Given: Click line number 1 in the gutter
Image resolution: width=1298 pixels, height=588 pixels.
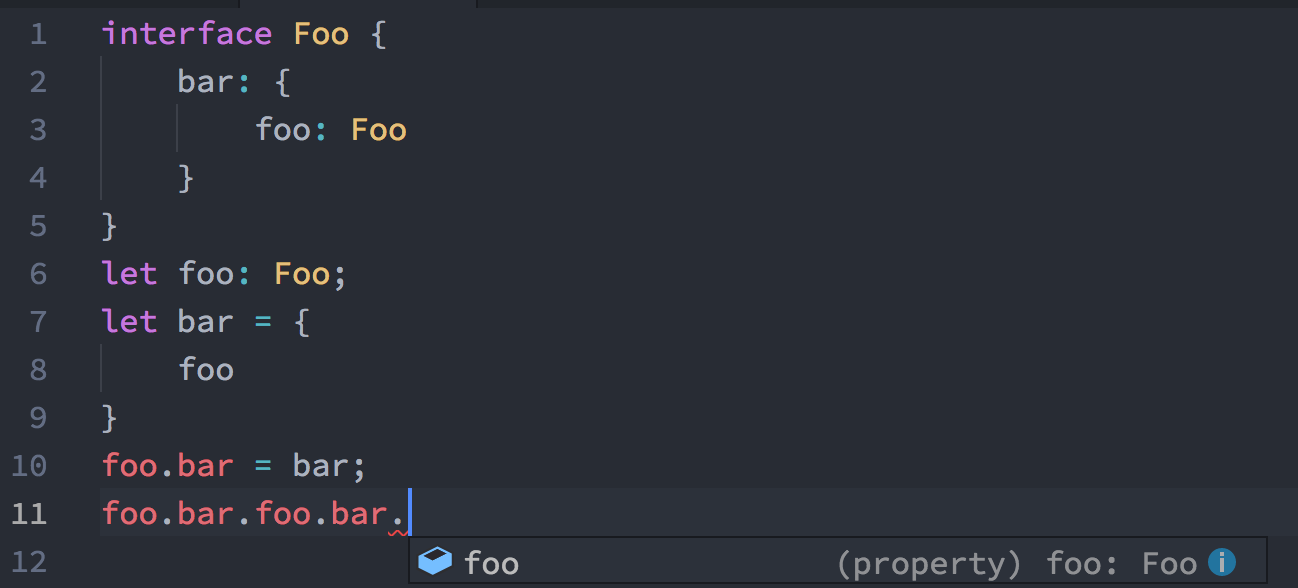Looking at the screenshot, I should tap(38, 34).
